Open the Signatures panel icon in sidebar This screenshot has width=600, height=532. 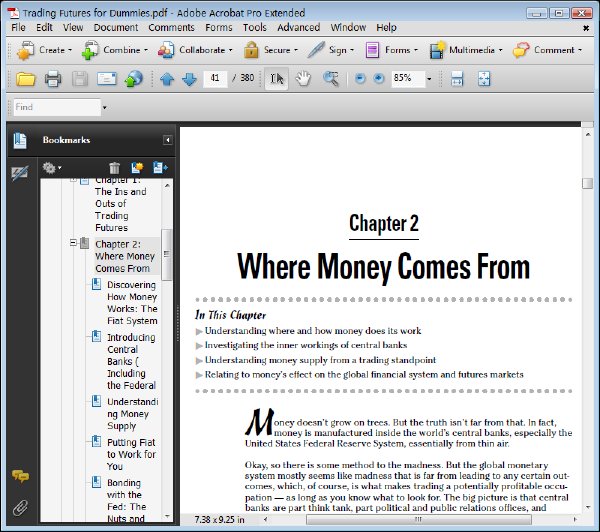[19, 173]
